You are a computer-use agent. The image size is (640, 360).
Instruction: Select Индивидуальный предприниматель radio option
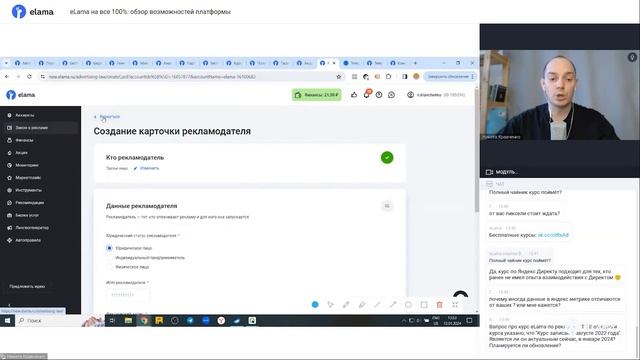(109, 258)
